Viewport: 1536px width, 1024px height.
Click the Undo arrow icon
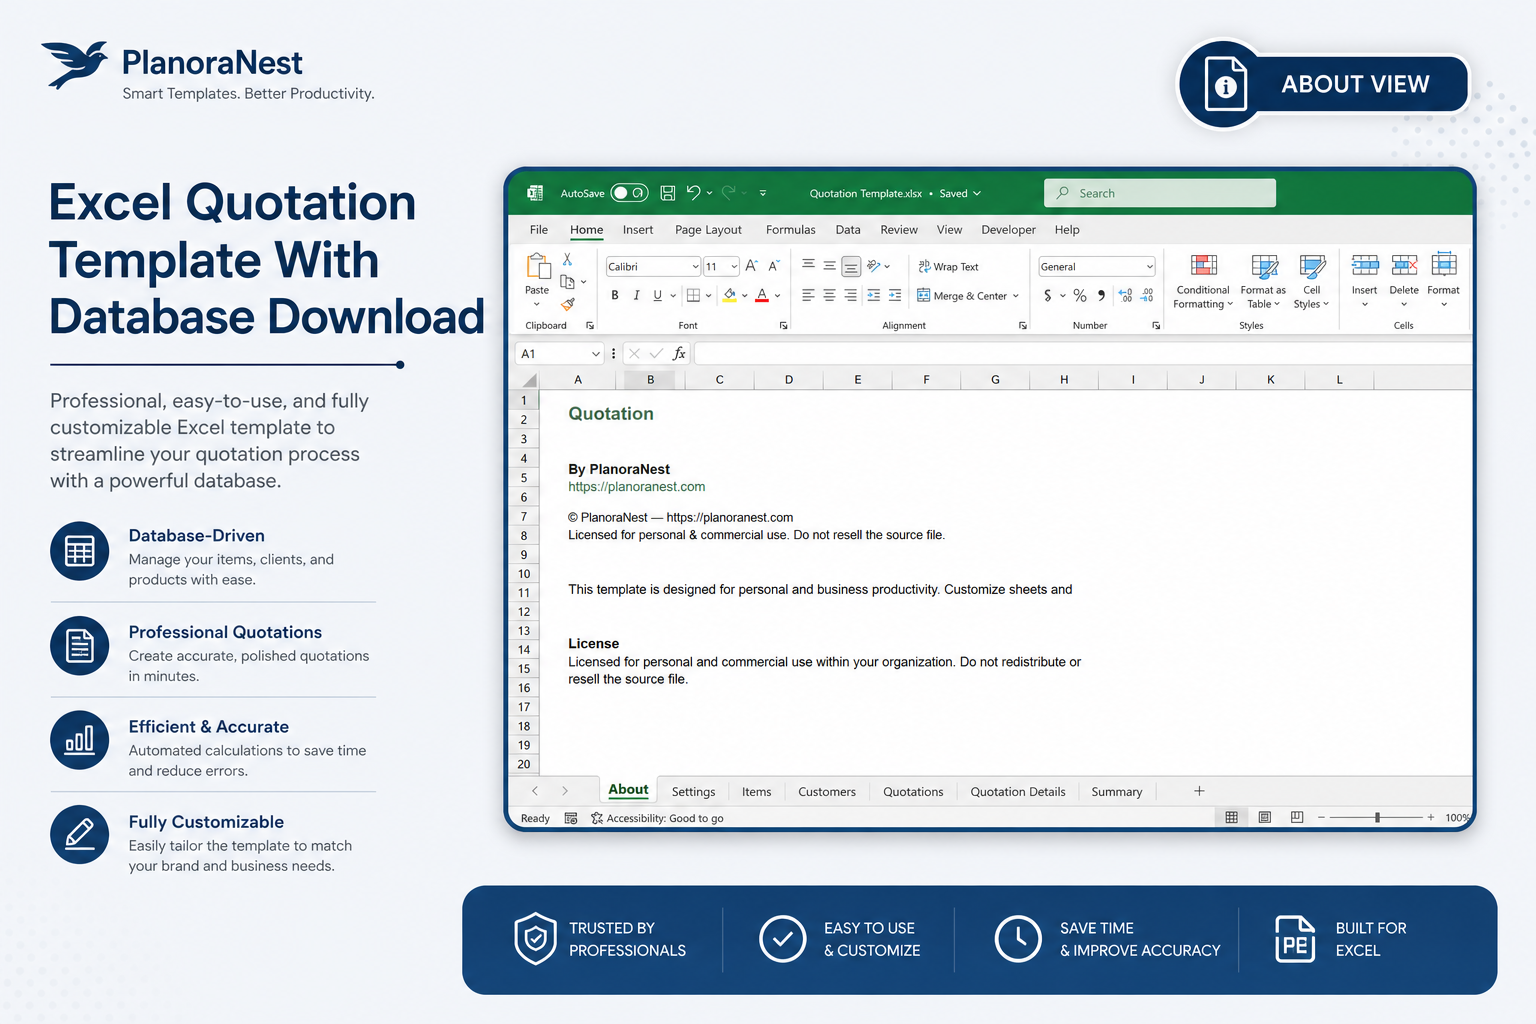coord(694,192)
